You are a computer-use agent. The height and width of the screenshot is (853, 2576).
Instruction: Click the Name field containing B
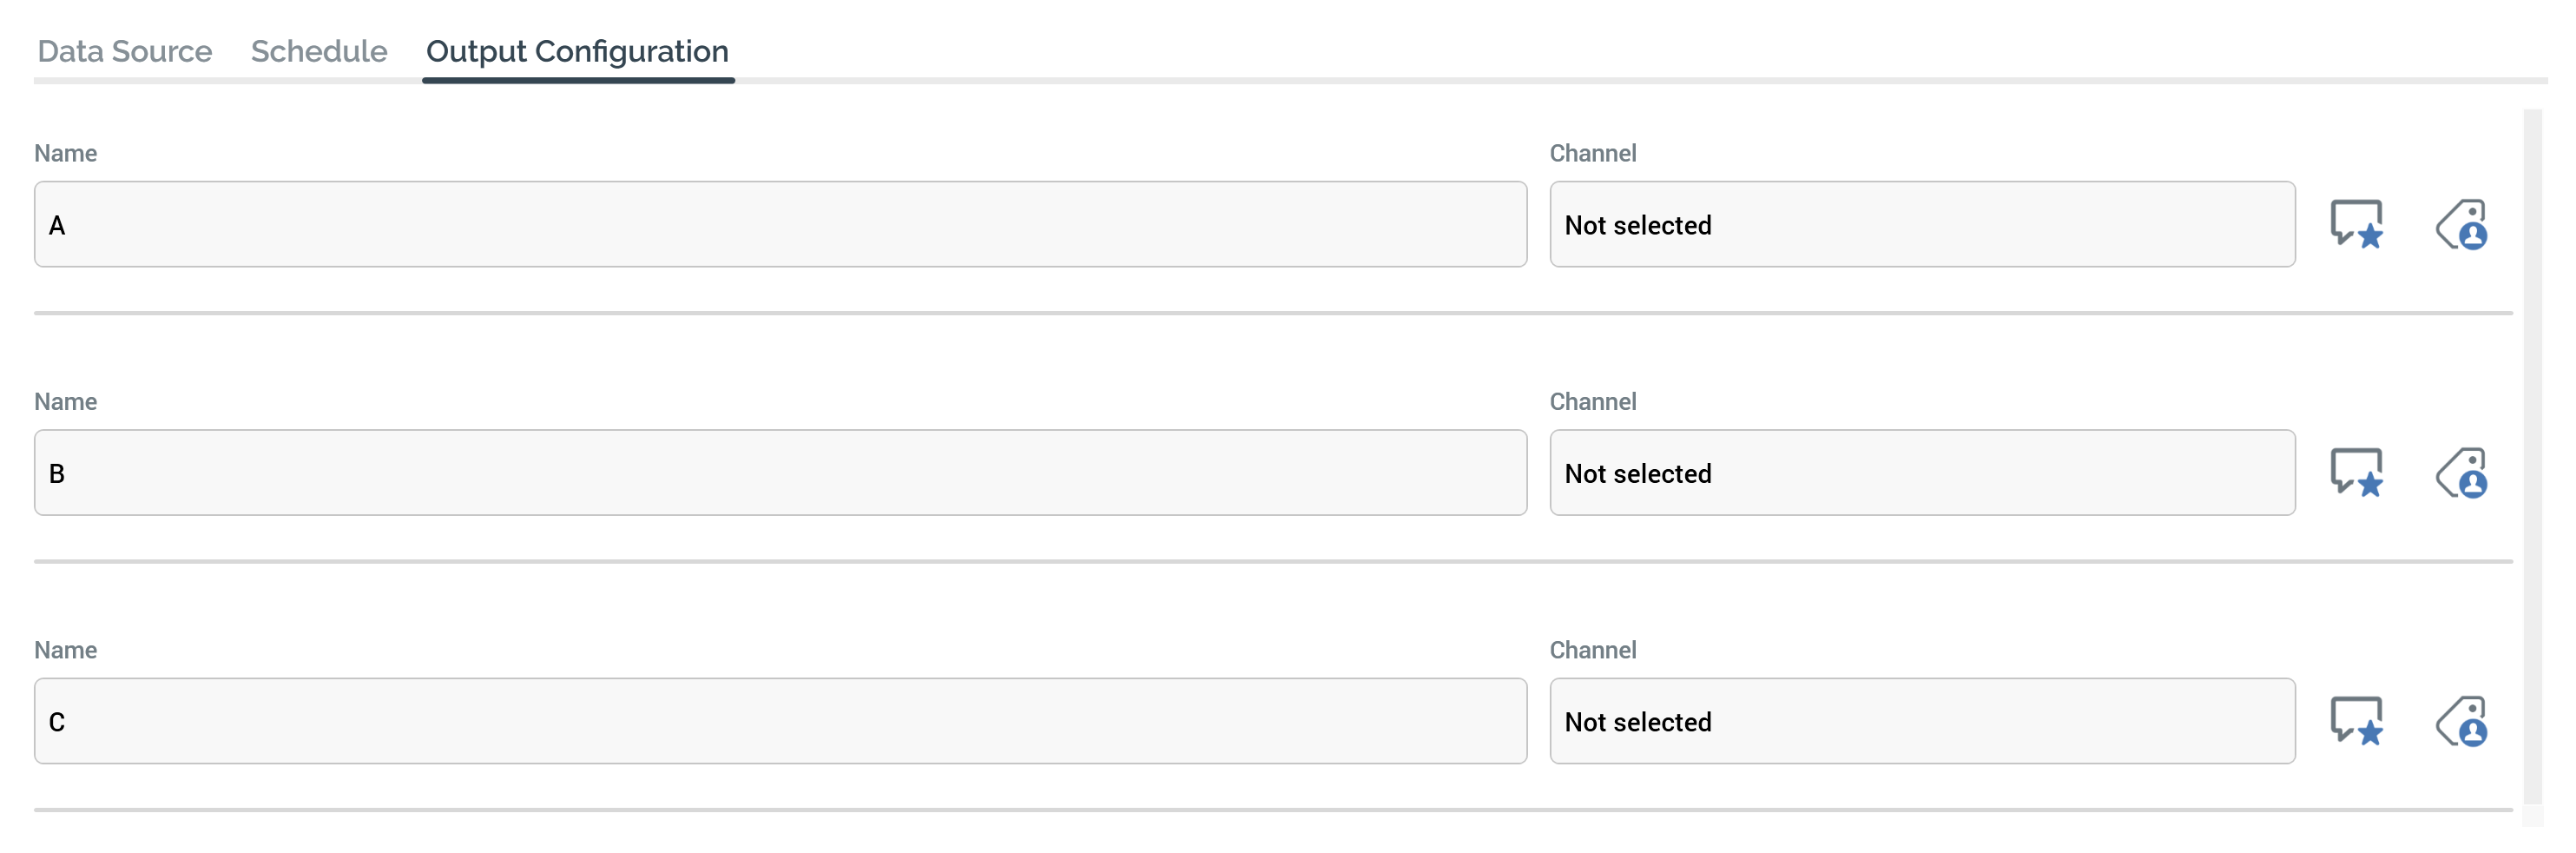pyautogui.click(x=780, y=473)
